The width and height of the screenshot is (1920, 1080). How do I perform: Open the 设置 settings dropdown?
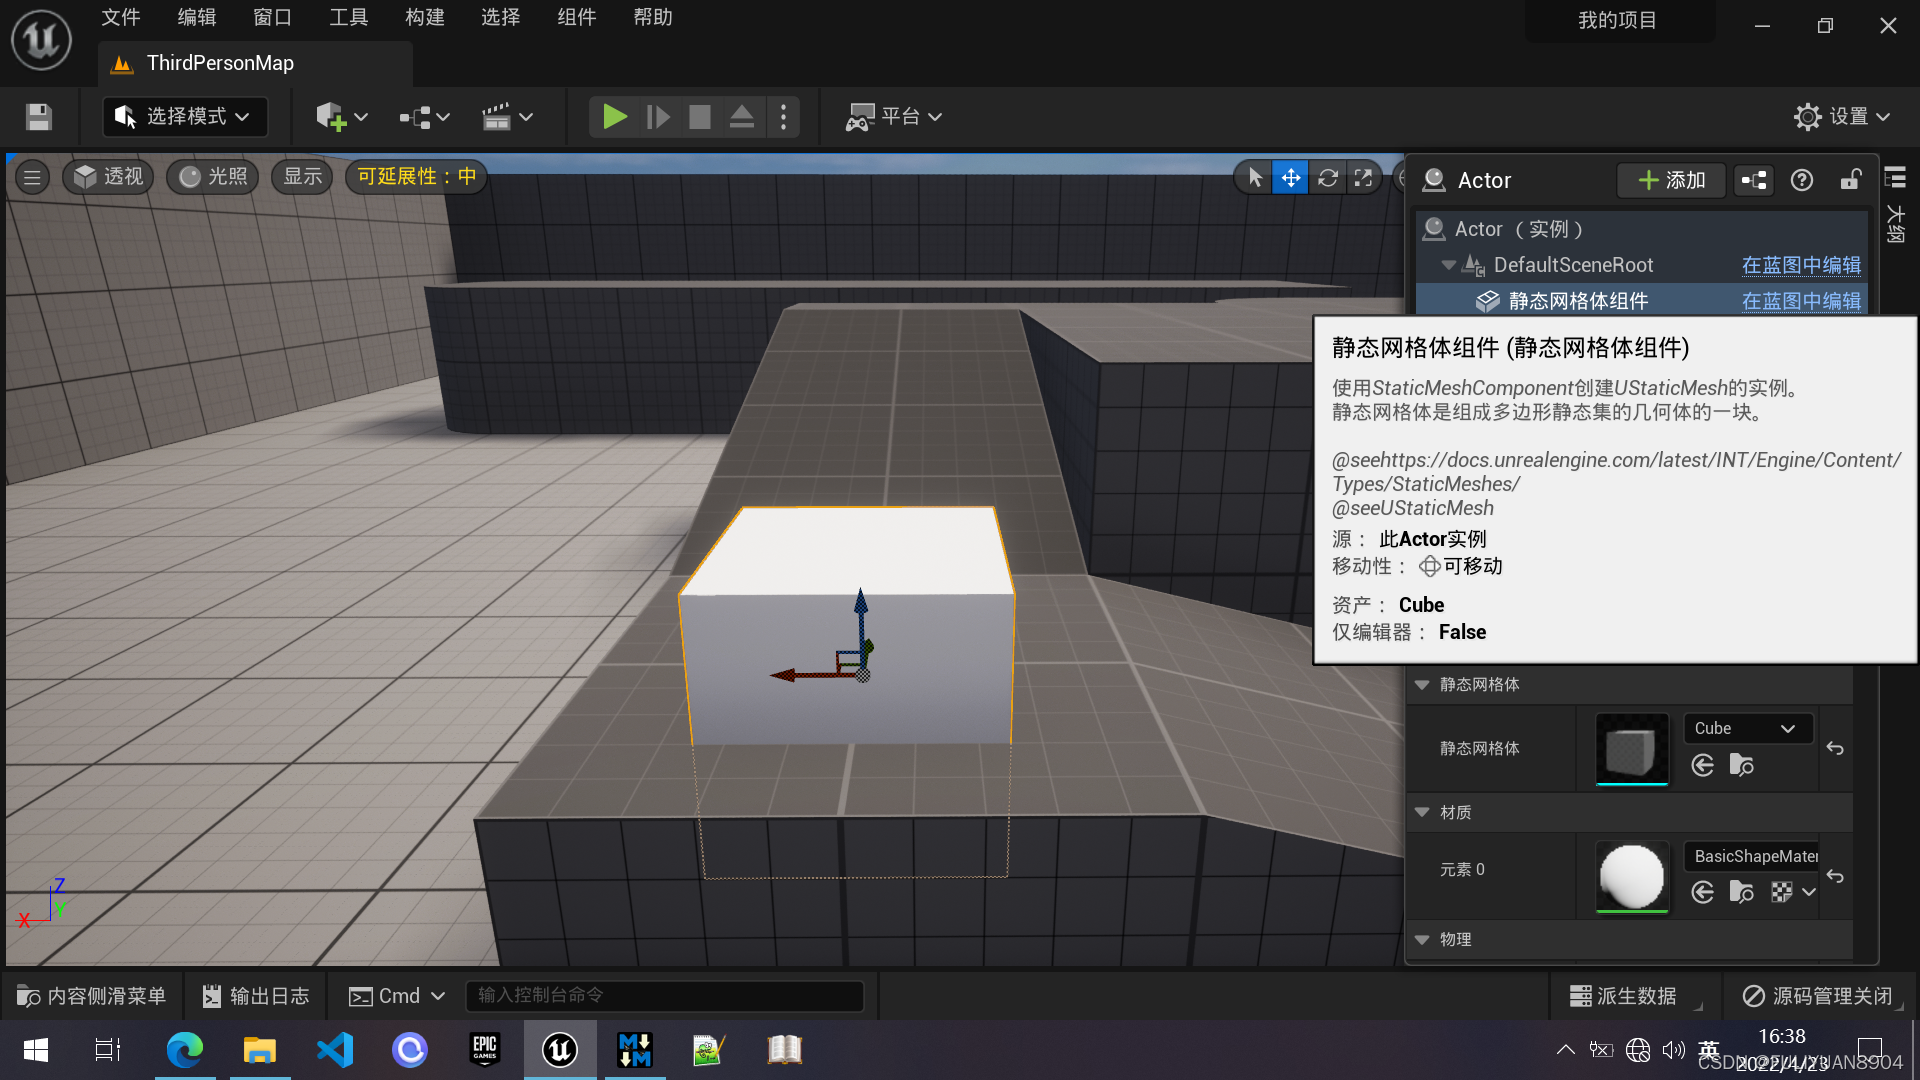(x=1842, y=117)
